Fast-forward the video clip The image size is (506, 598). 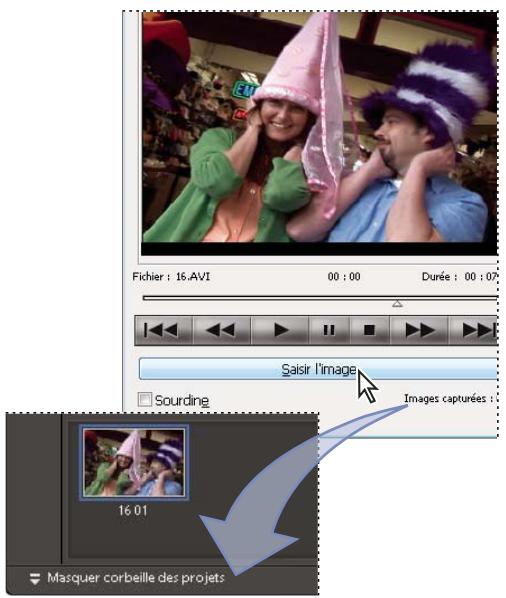tap(419, 330)
